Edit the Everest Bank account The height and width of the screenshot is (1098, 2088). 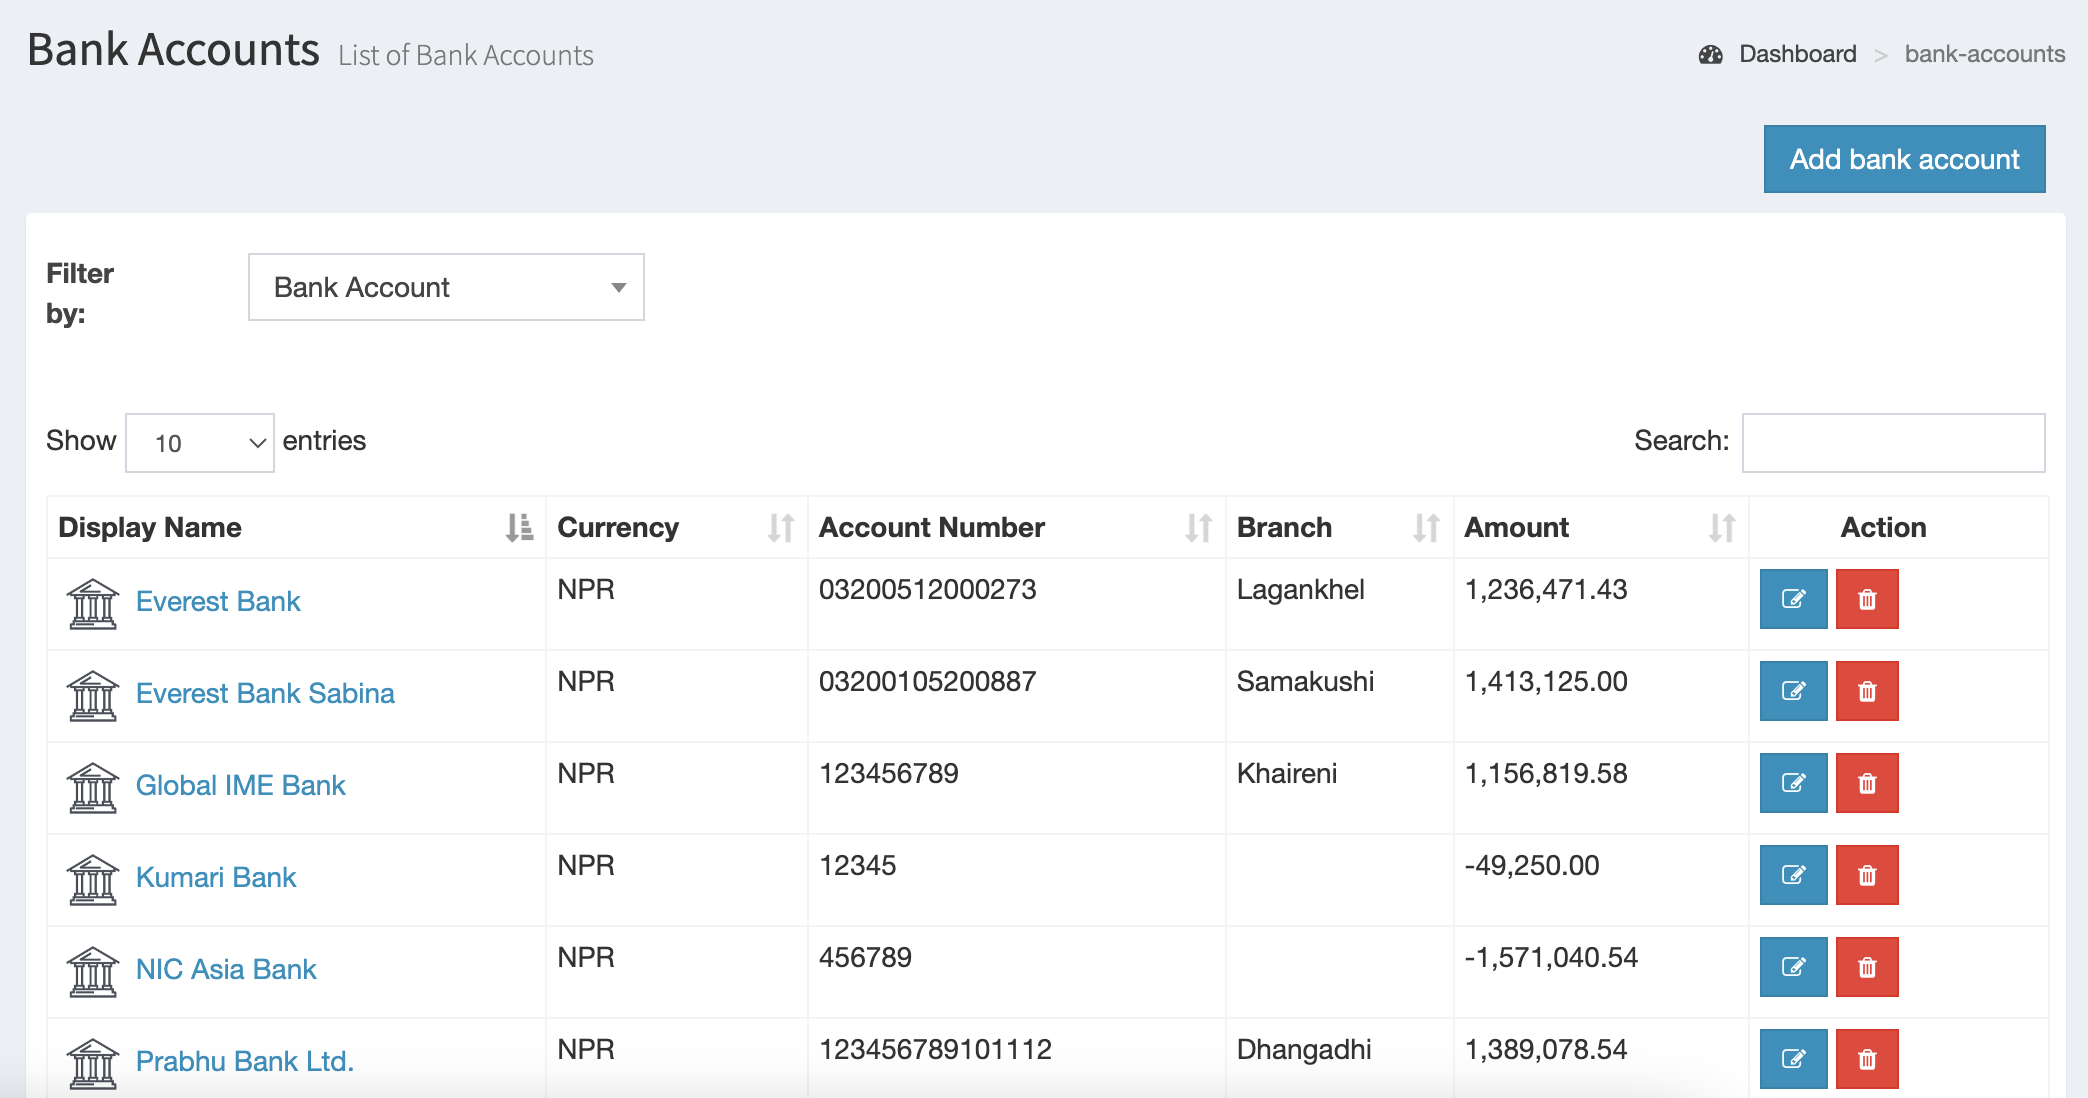pos(1793,599)
